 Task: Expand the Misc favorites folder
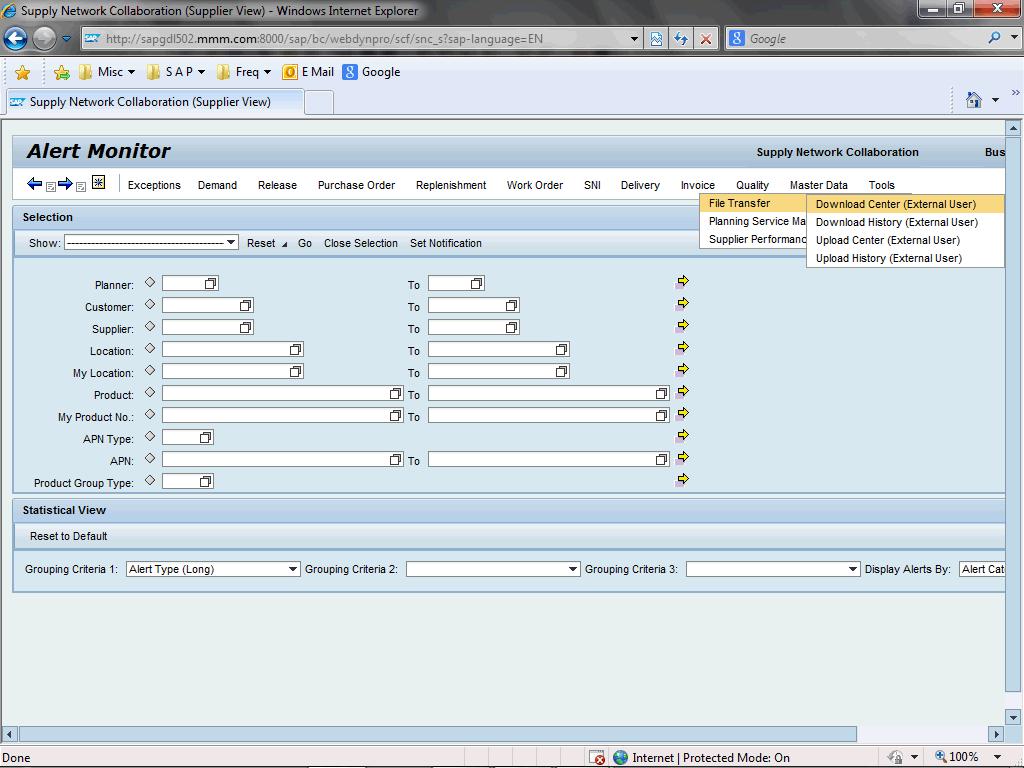click(107, 72)
